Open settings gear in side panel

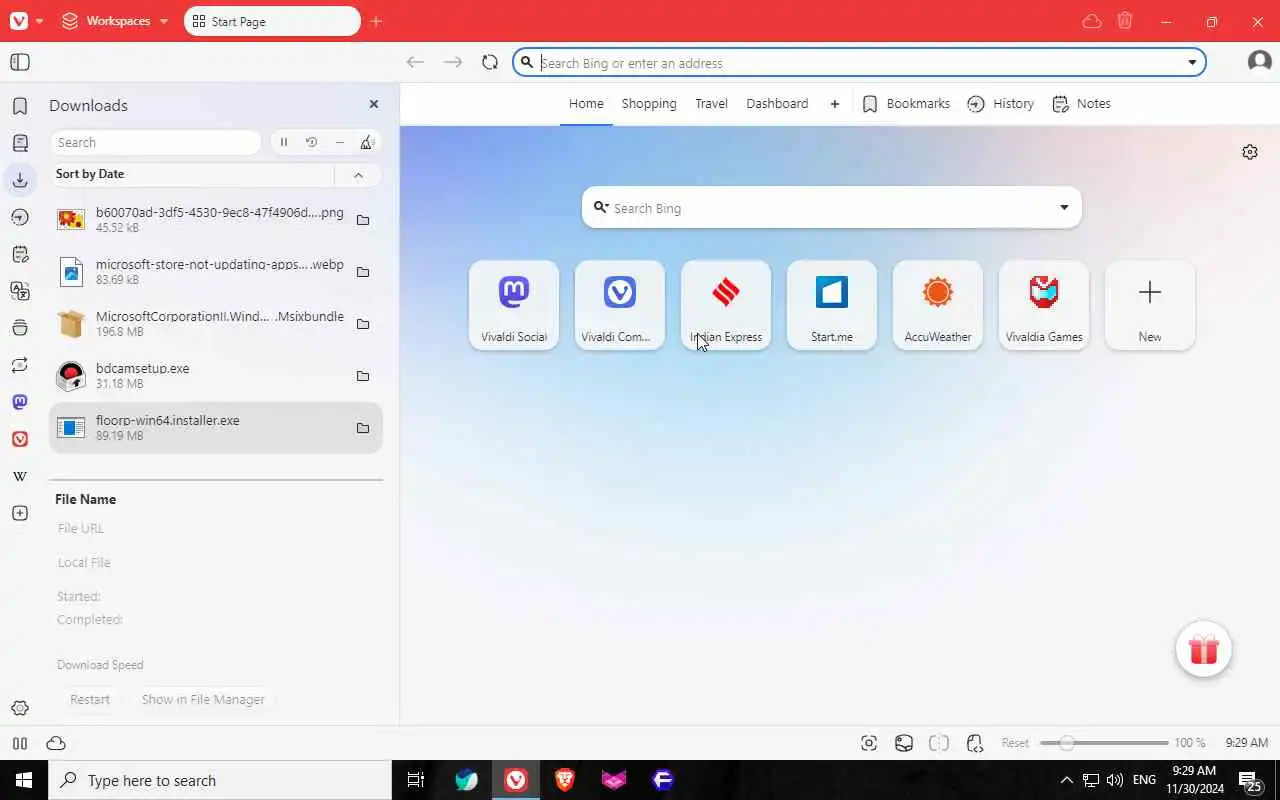(20, 708)
